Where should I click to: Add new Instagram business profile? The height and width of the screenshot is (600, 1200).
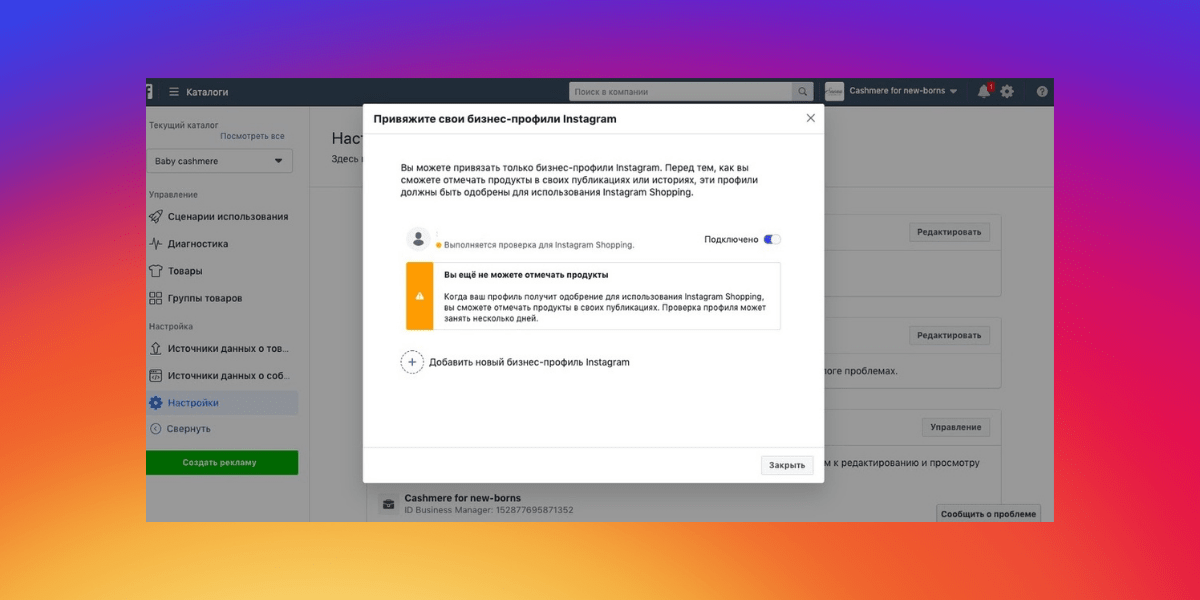(516, 362)
